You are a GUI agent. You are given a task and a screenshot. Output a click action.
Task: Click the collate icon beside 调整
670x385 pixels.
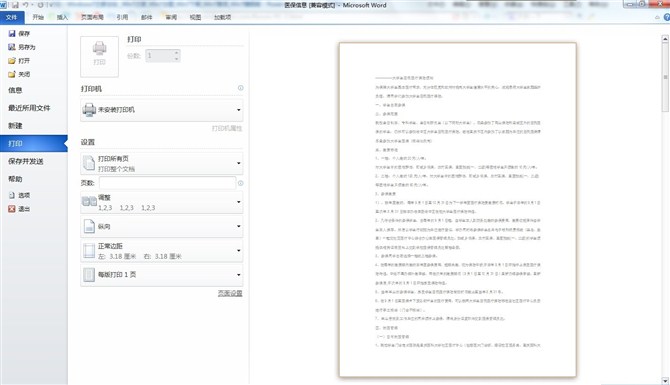click(89, 202)
